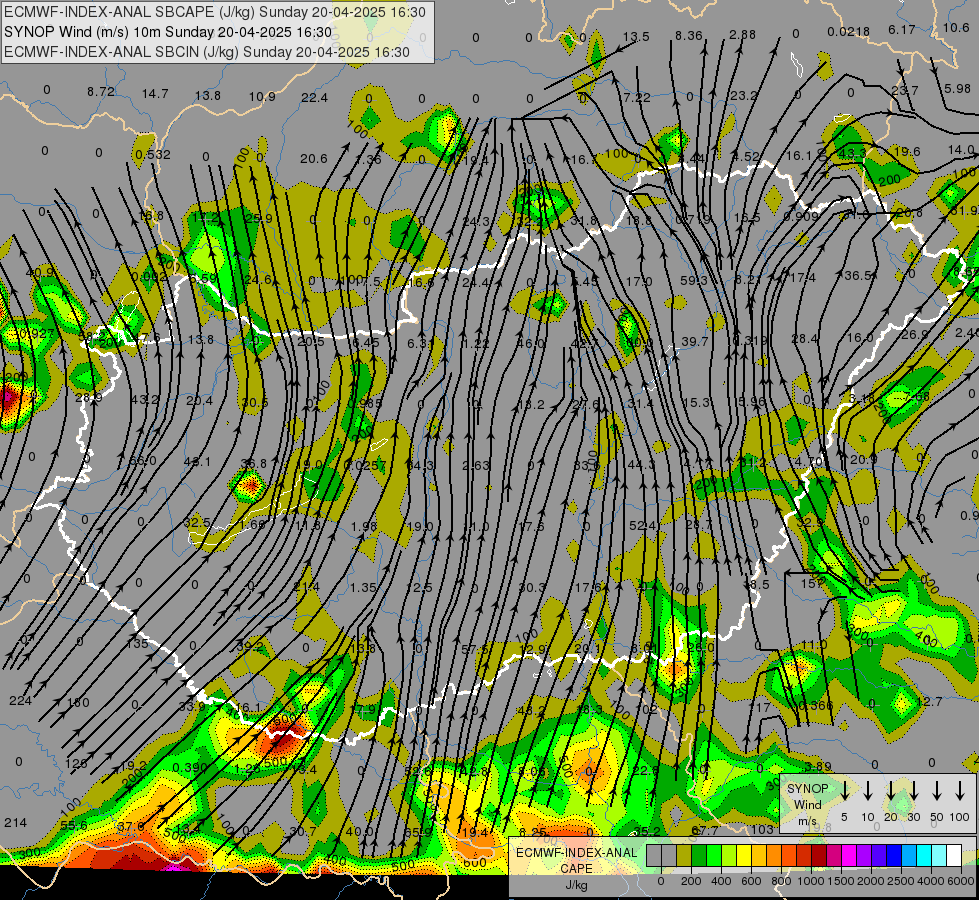Select the dark green CAPE legend swatch
Image resolution: width=979 pixels, height=900 pixels.
(x=699, y=856)
